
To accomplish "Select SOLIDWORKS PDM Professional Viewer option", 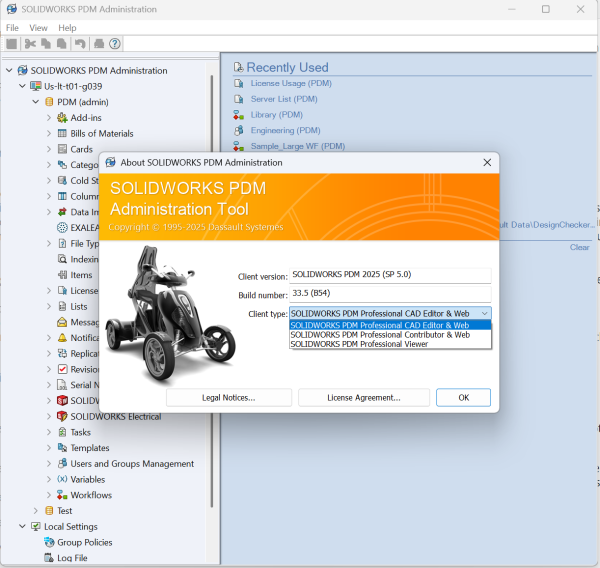I will (x=390, y=344).
